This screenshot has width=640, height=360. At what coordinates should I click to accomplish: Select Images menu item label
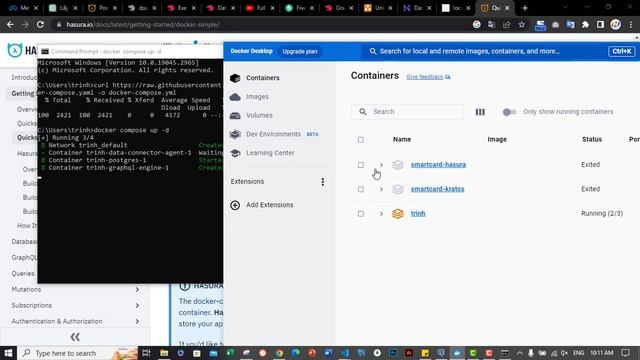pos(257,97)
